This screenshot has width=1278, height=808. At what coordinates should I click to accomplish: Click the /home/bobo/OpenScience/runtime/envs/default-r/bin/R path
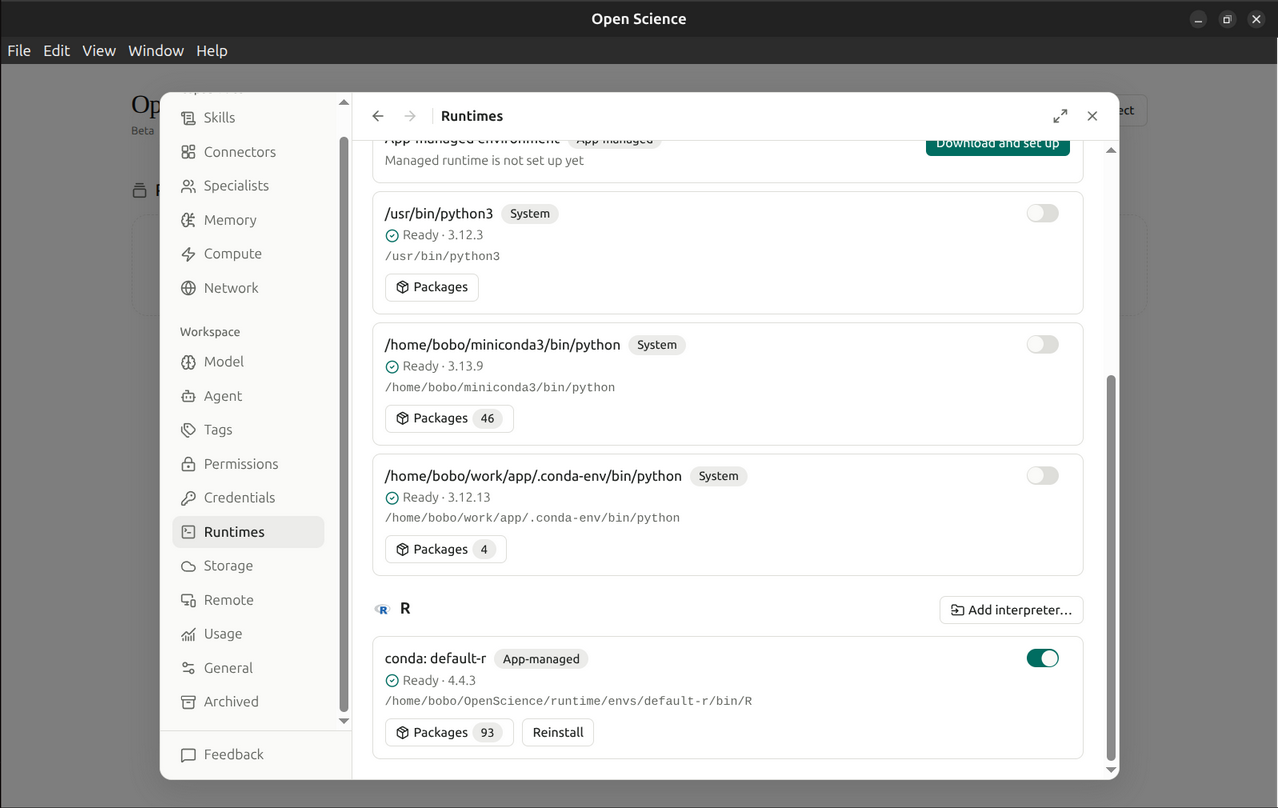pyautogui.click(x=568, y=701)
